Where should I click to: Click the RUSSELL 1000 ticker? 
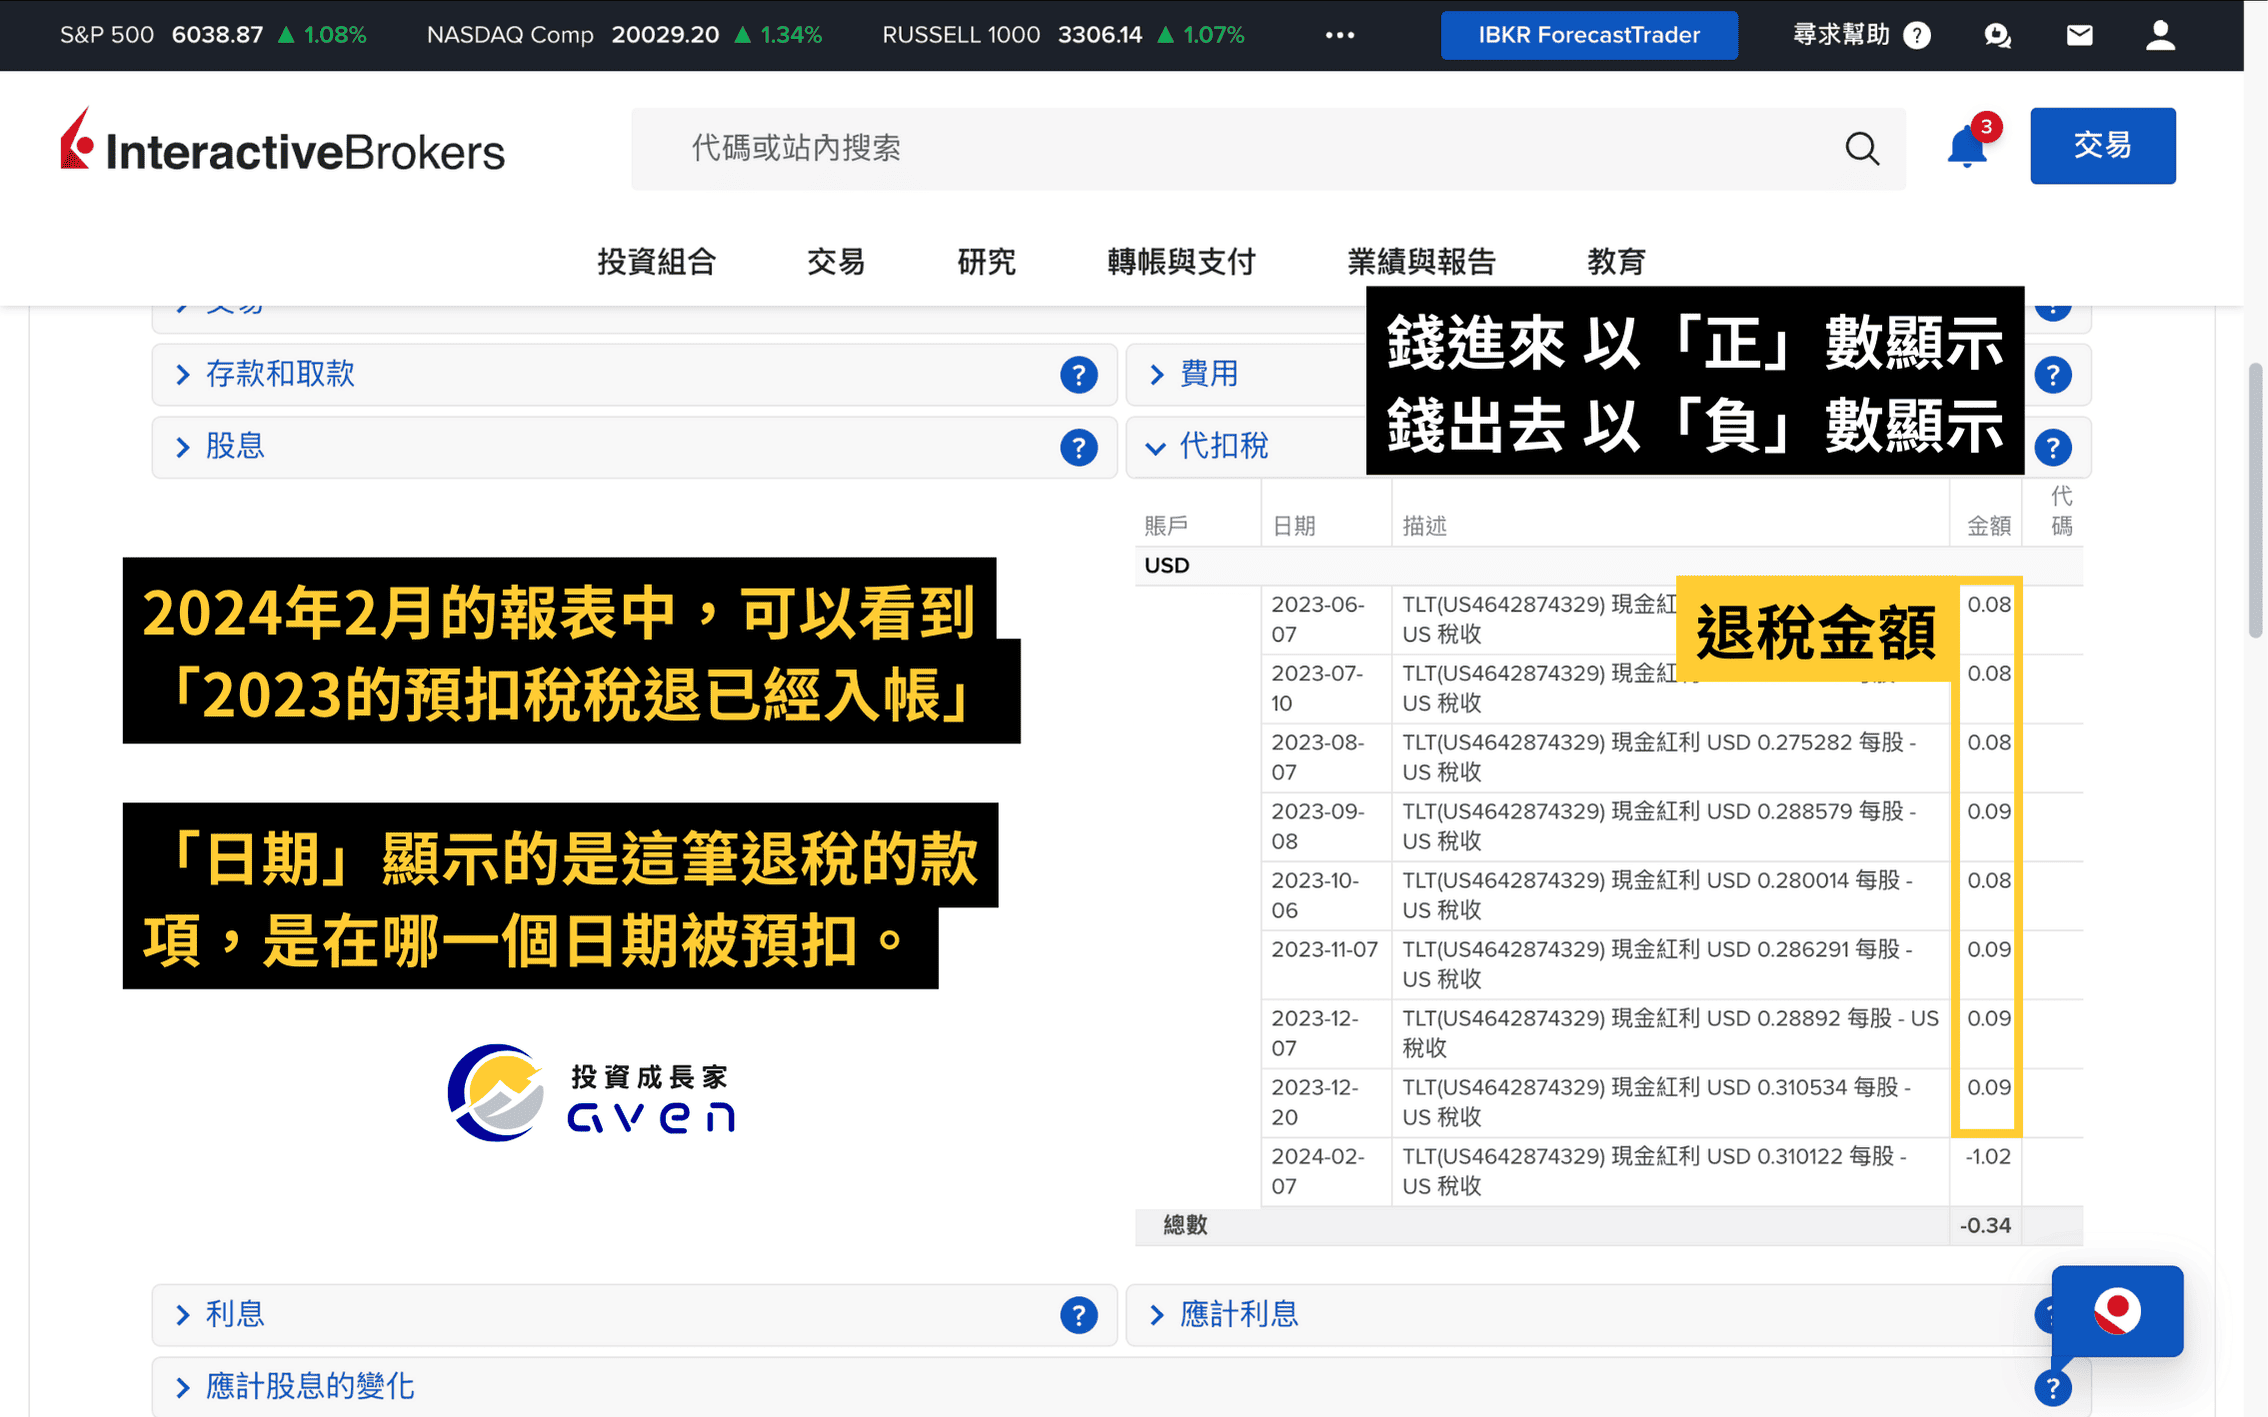1063,35
